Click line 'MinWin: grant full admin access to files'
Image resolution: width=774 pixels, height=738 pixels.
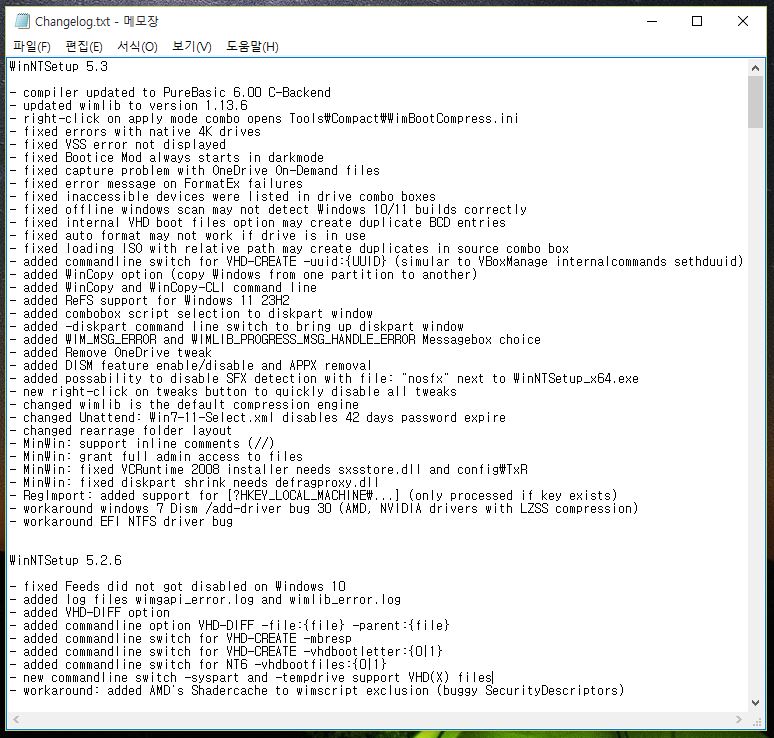(156, 456)
